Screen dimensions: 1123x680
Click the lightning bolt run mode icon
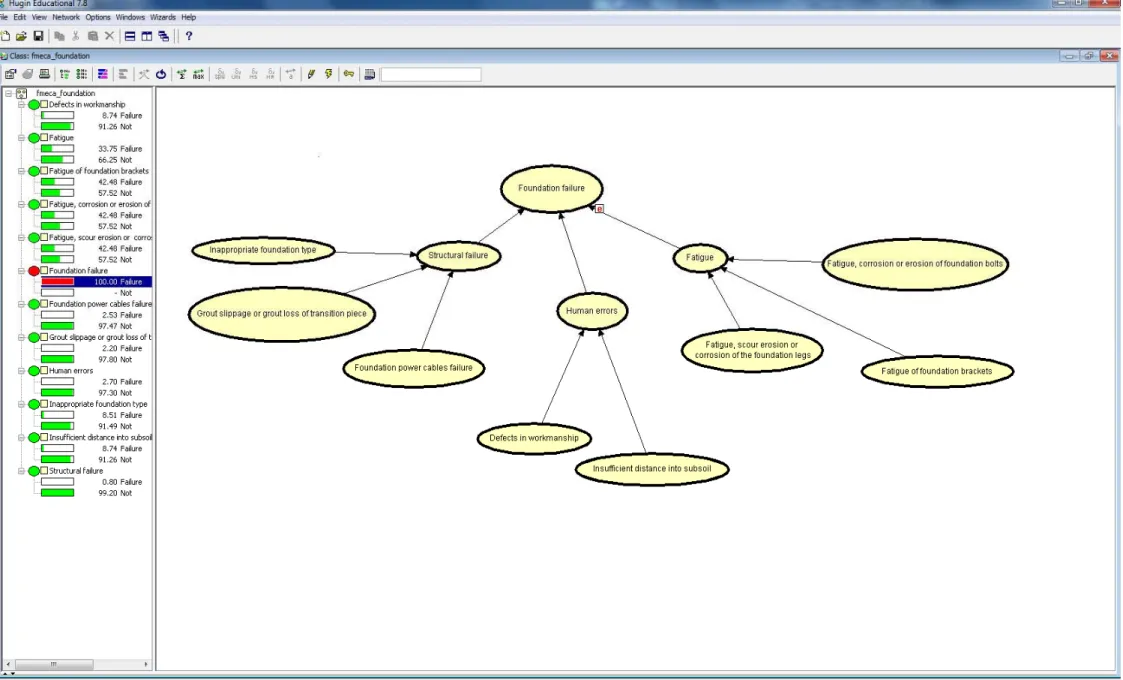(329, 74)
